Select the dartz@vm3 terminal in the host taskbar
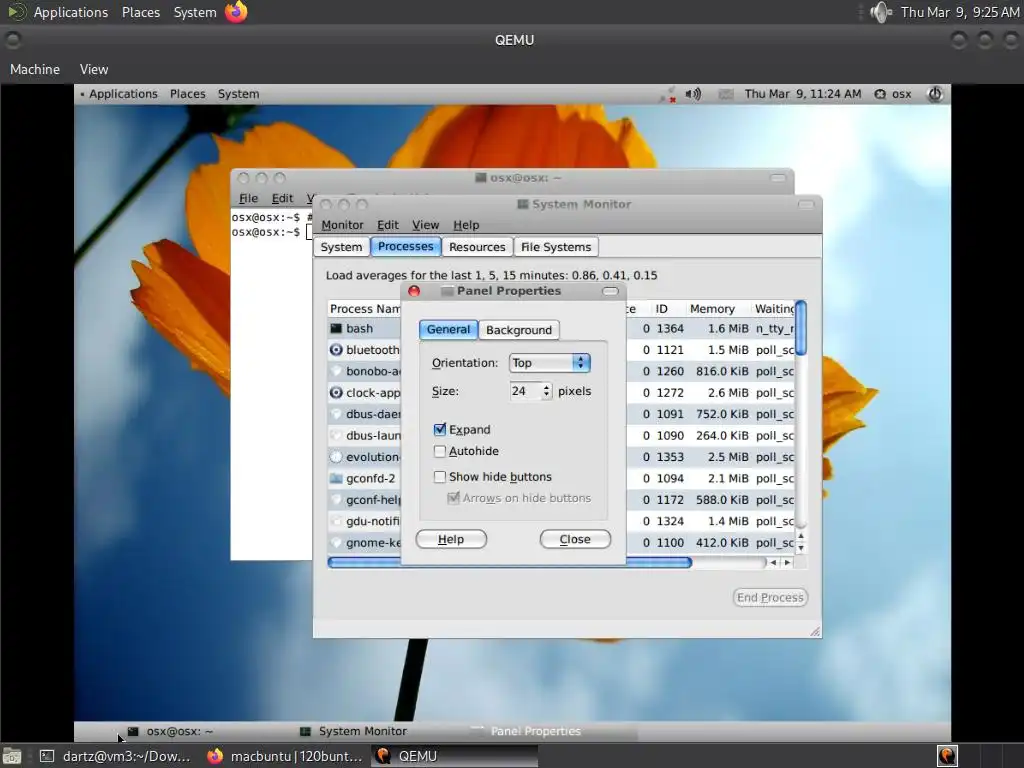The image size is (1024, 768). tap(116, 756)
